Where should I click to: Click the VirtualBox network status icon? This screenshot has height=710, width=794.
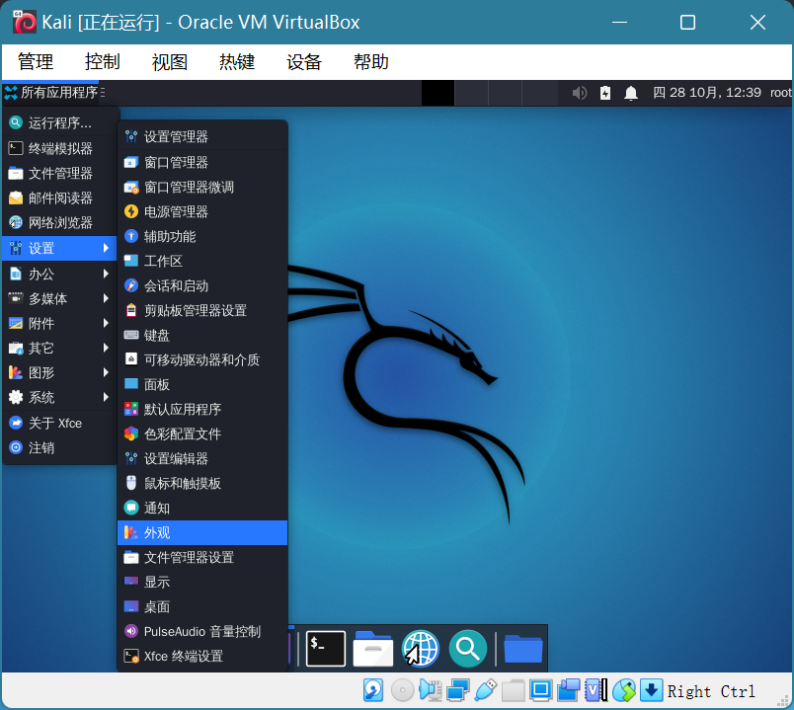pyautogui.click(x=458, y=690)
